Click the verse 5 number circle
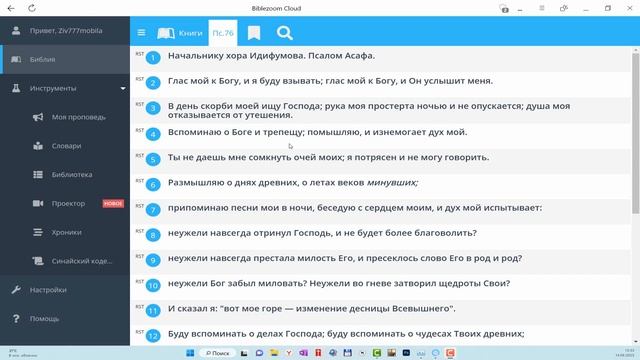This screenshot has width=640, height=360. pyautogui.click(x=153, y=160)
